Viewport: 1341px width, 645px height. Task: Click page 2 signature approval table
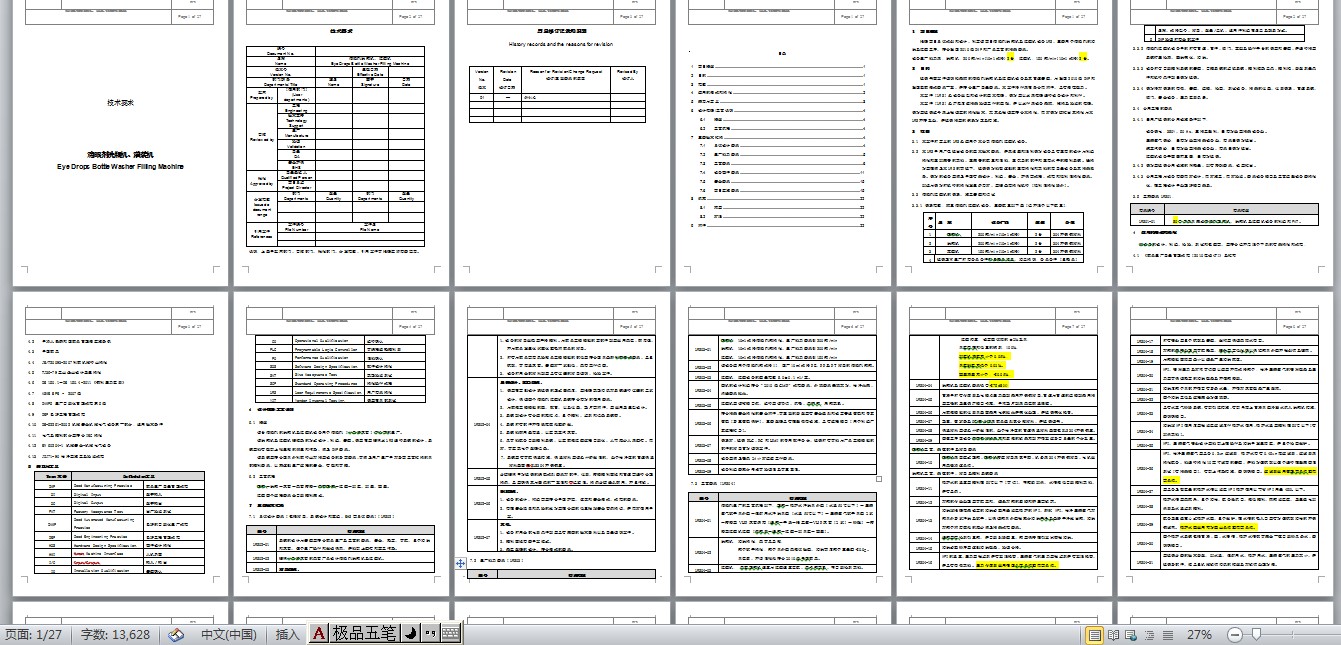(x=336, y=144)
